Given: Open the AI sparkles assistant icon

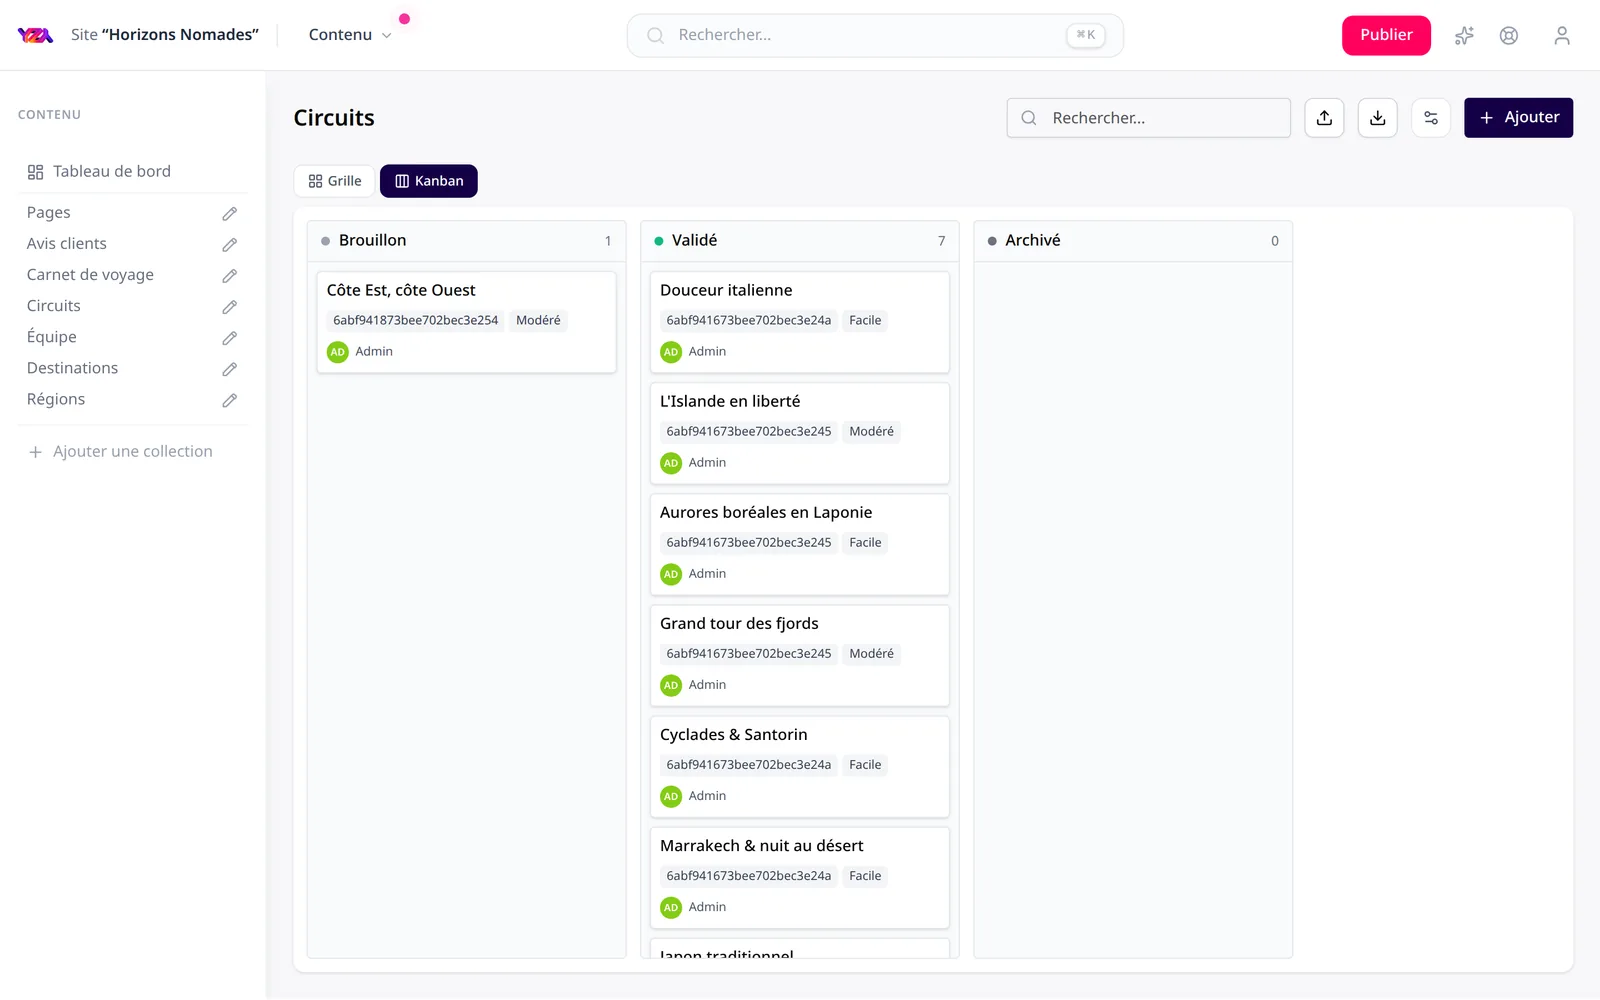Looking at the screenshot, I should point(1464,36).
